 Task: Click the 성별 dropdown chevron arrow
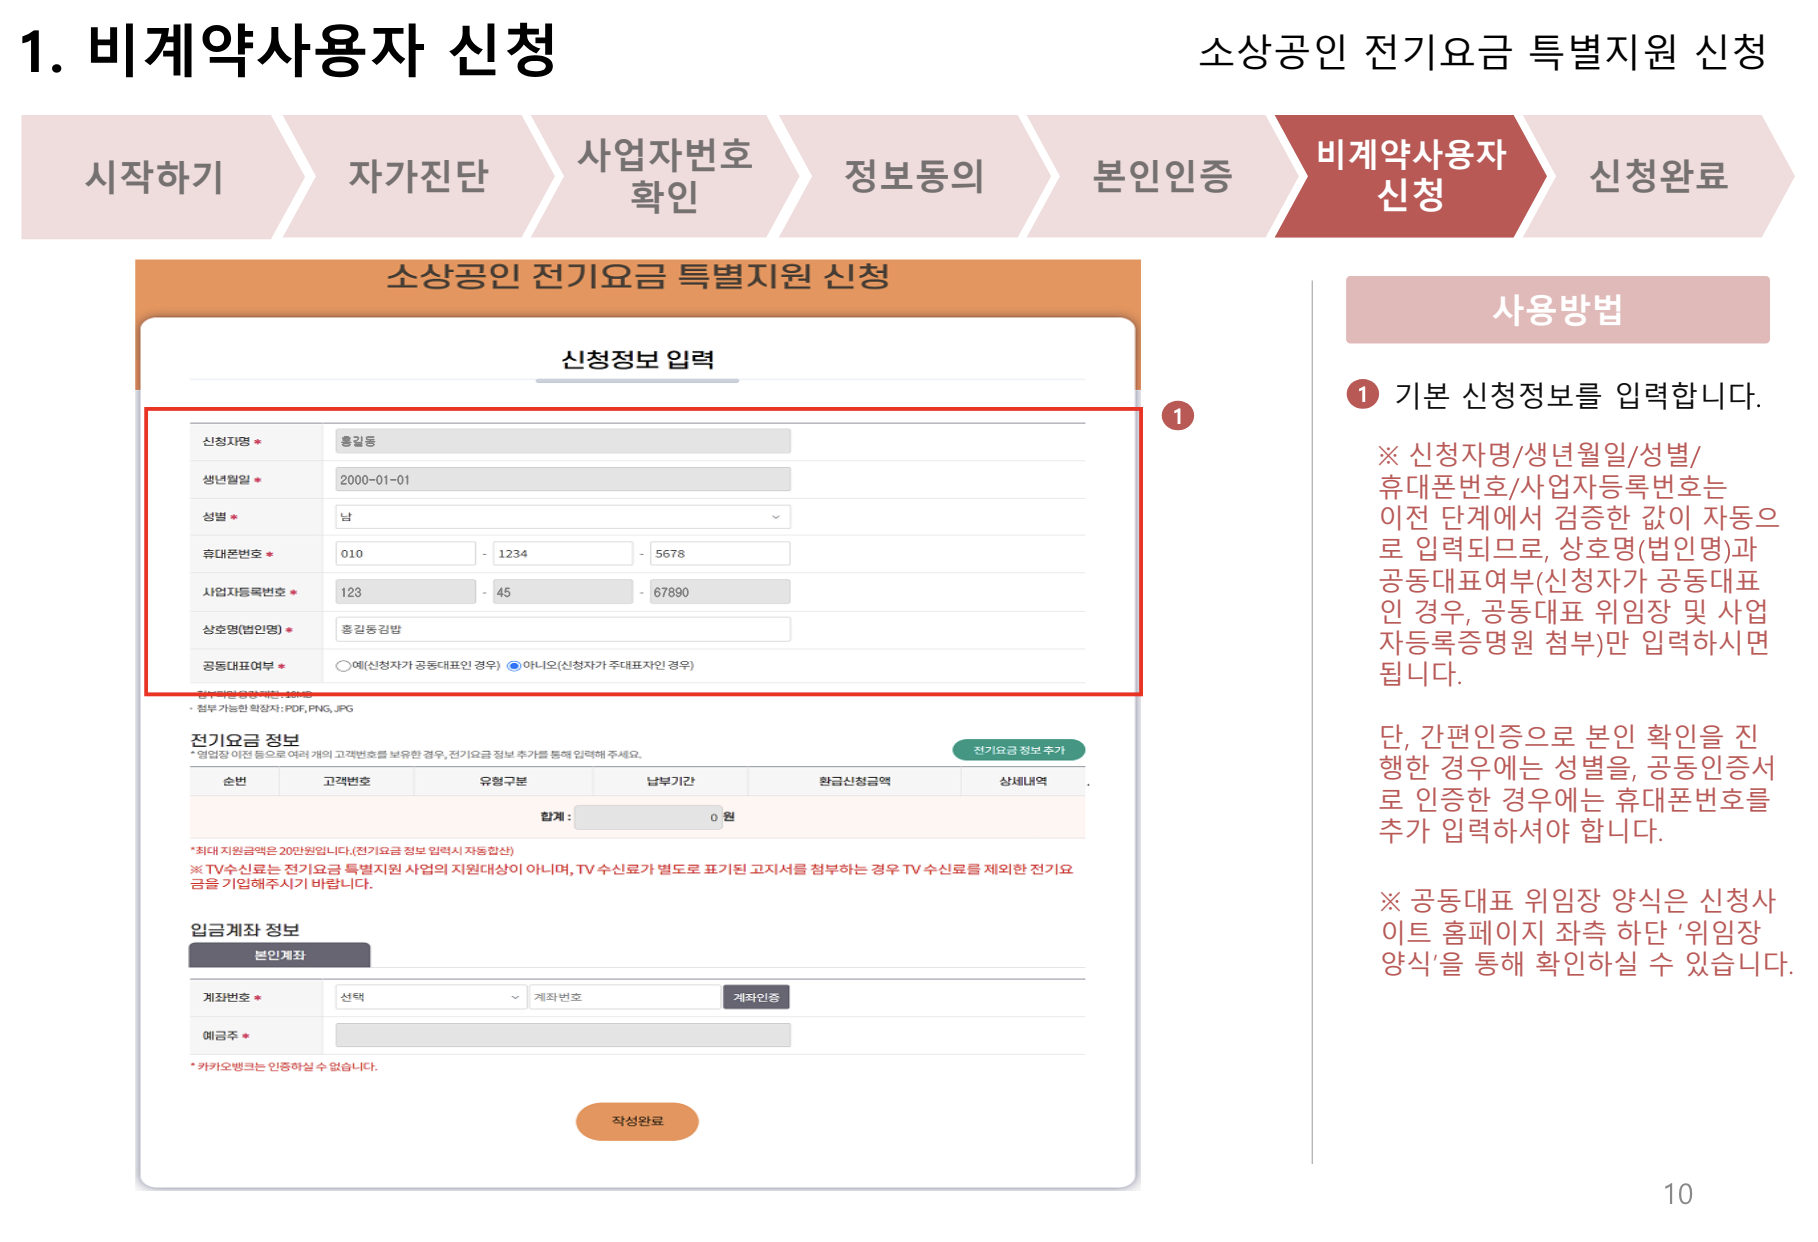point(776,516)
